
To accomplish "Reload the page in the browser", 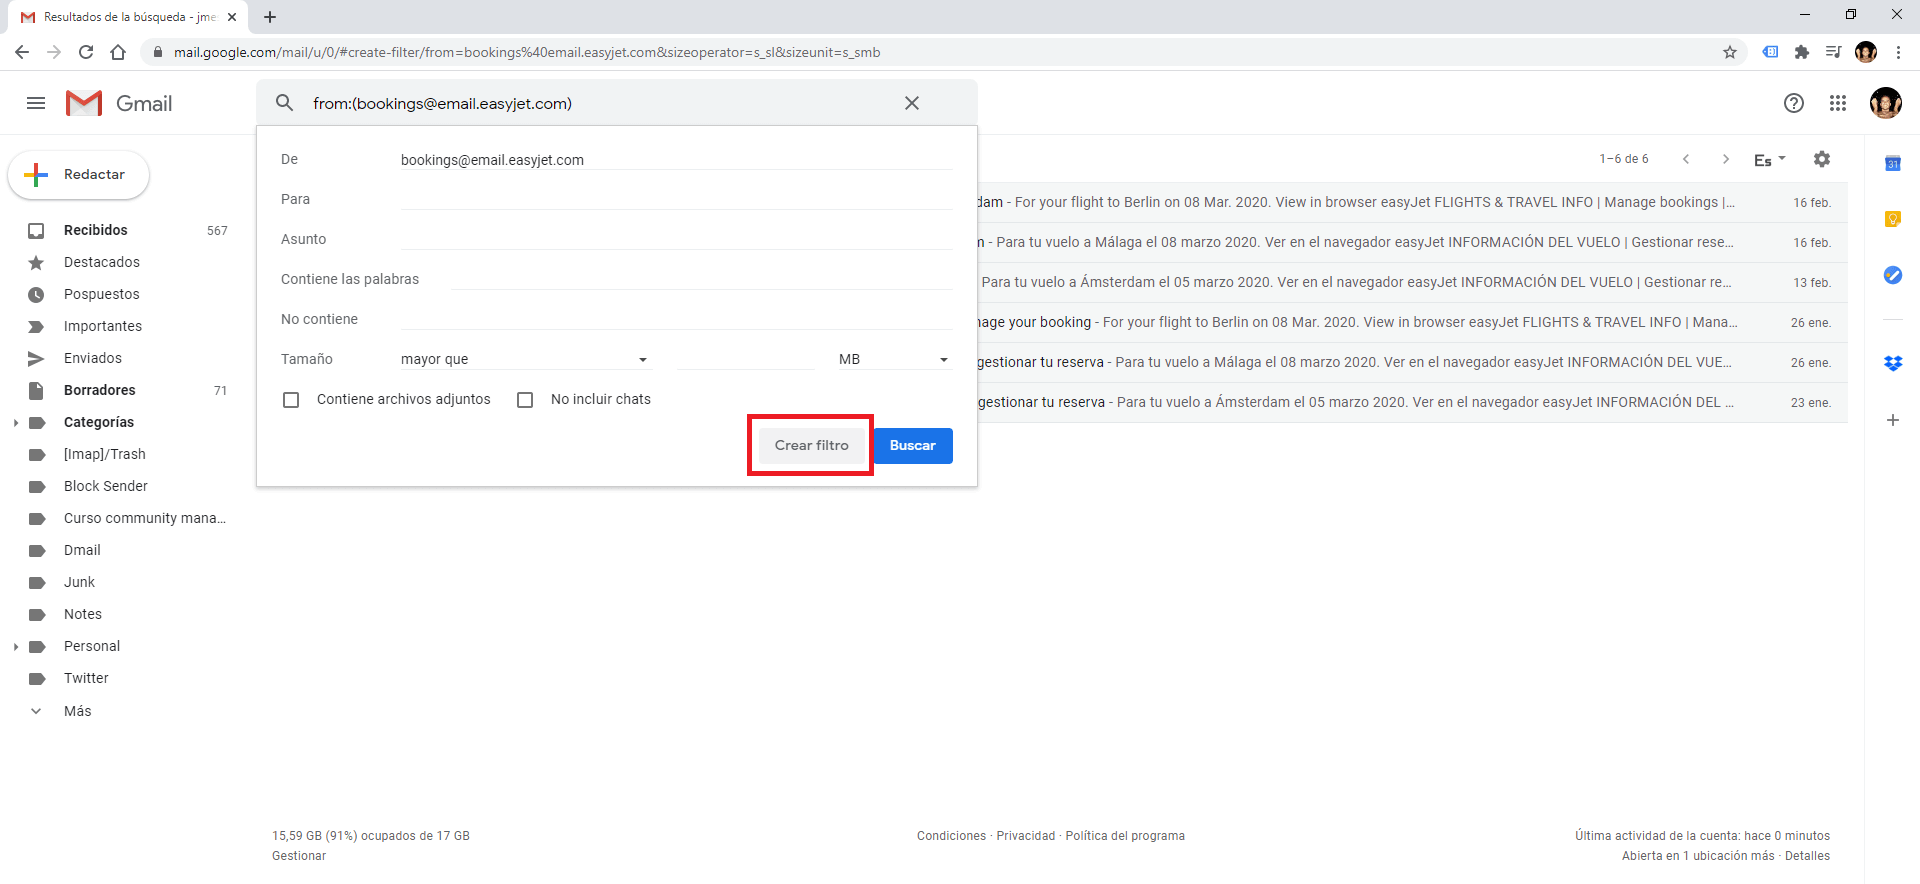I will (86, 52).
